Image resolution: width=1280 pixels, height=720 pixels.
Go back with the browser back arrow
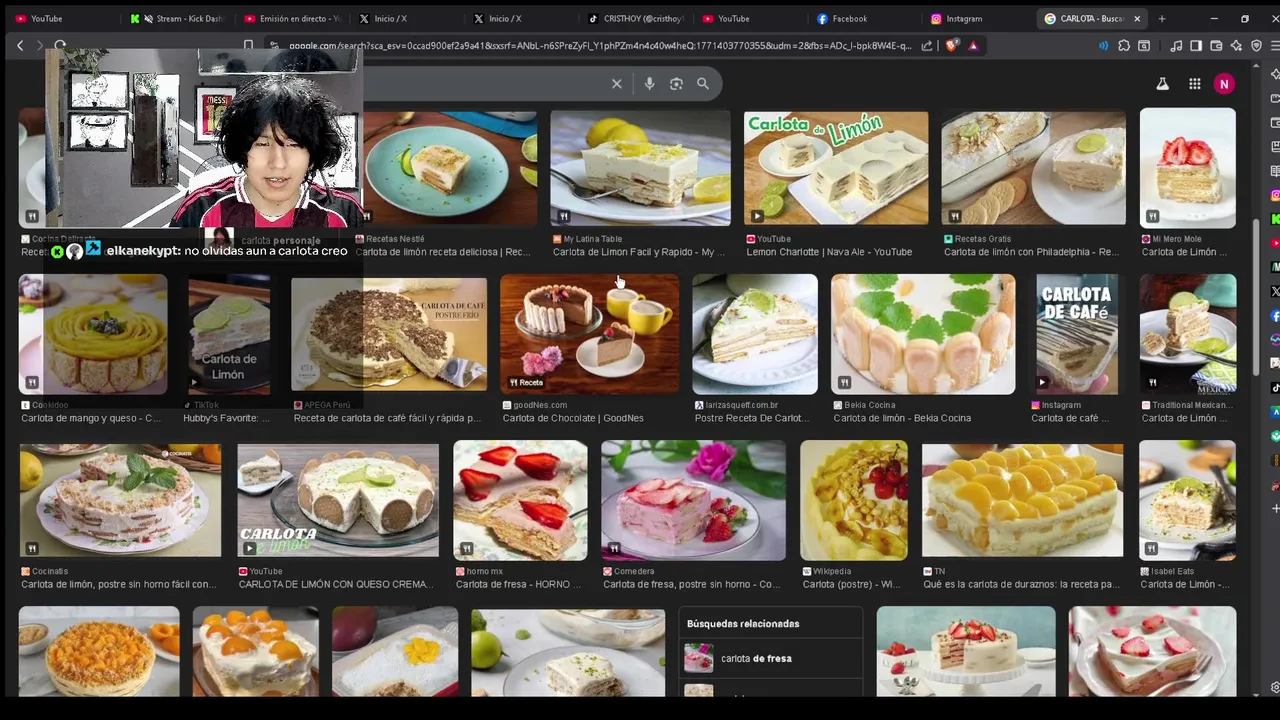click(20, 45)
